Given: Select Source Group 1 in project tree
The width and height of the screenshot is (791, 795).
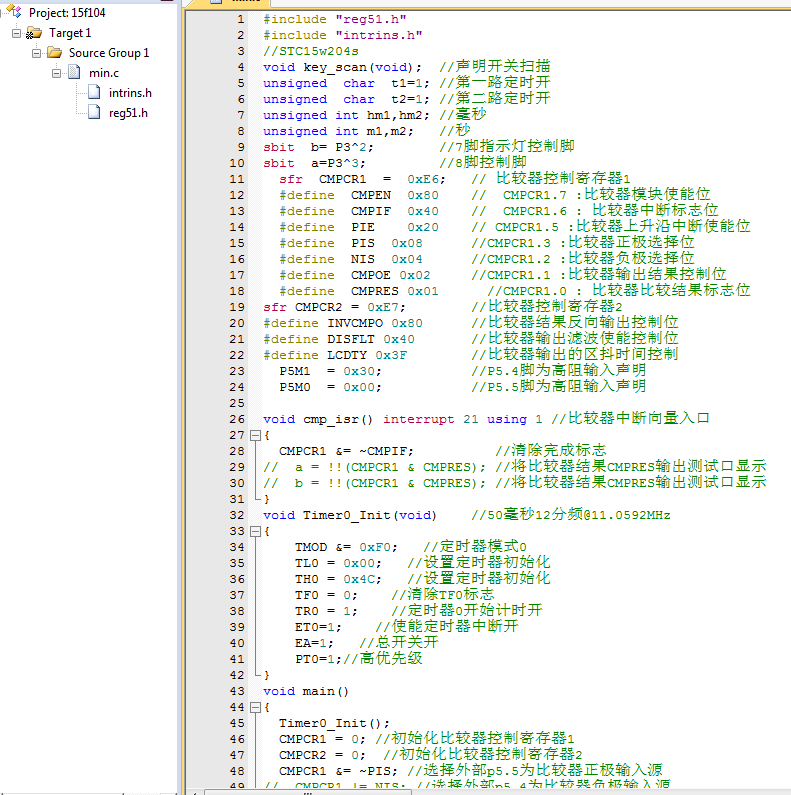Looking at the screenshot, I should coord(109,53).
